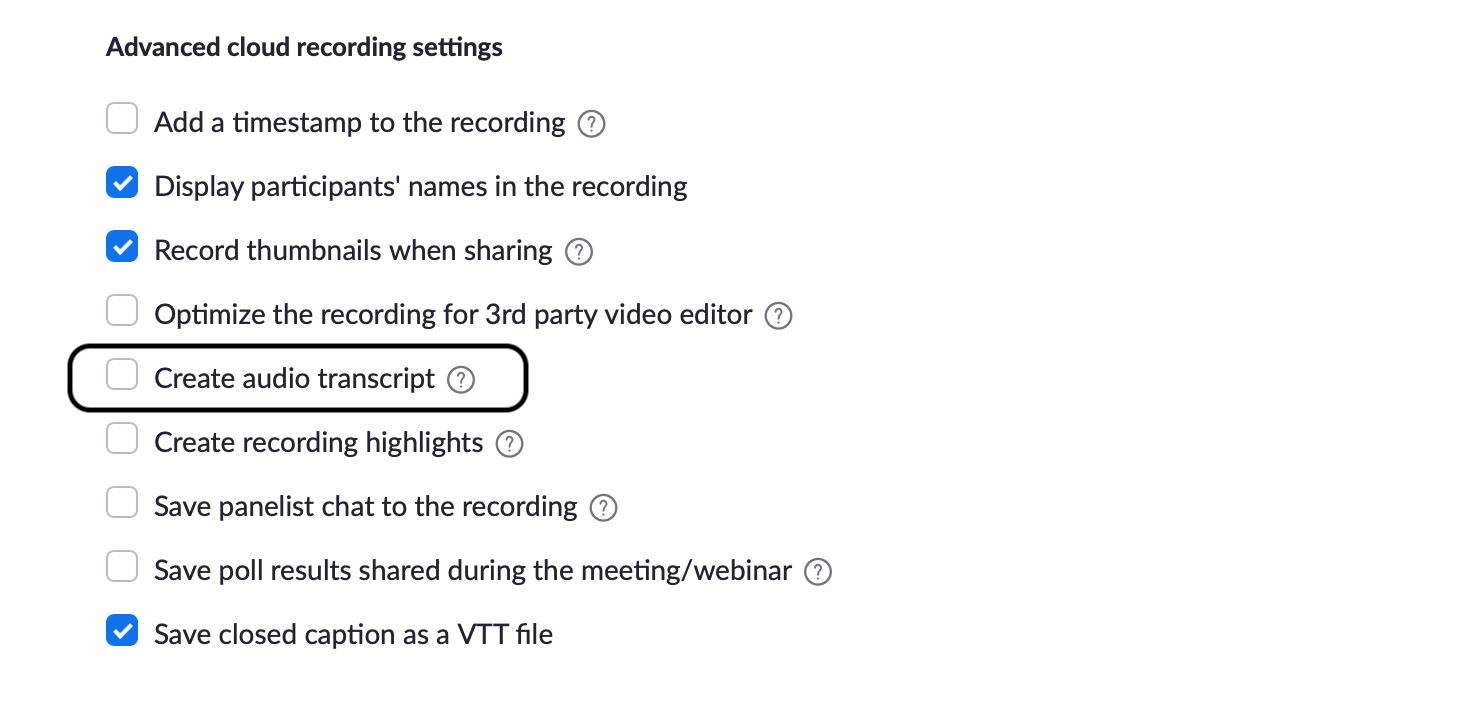Disable 'Save closed caption as a VTT file'
1470x724 pixels.
(121, 630)
